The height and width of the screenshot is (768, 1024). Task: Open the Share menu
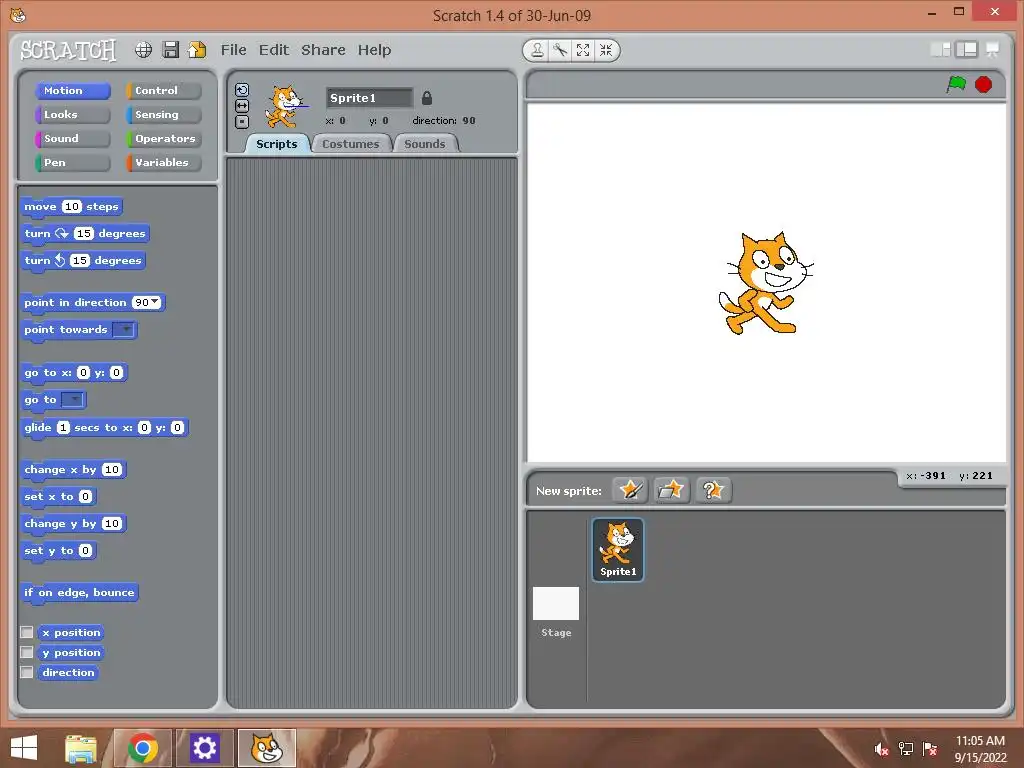click(323, 50)
